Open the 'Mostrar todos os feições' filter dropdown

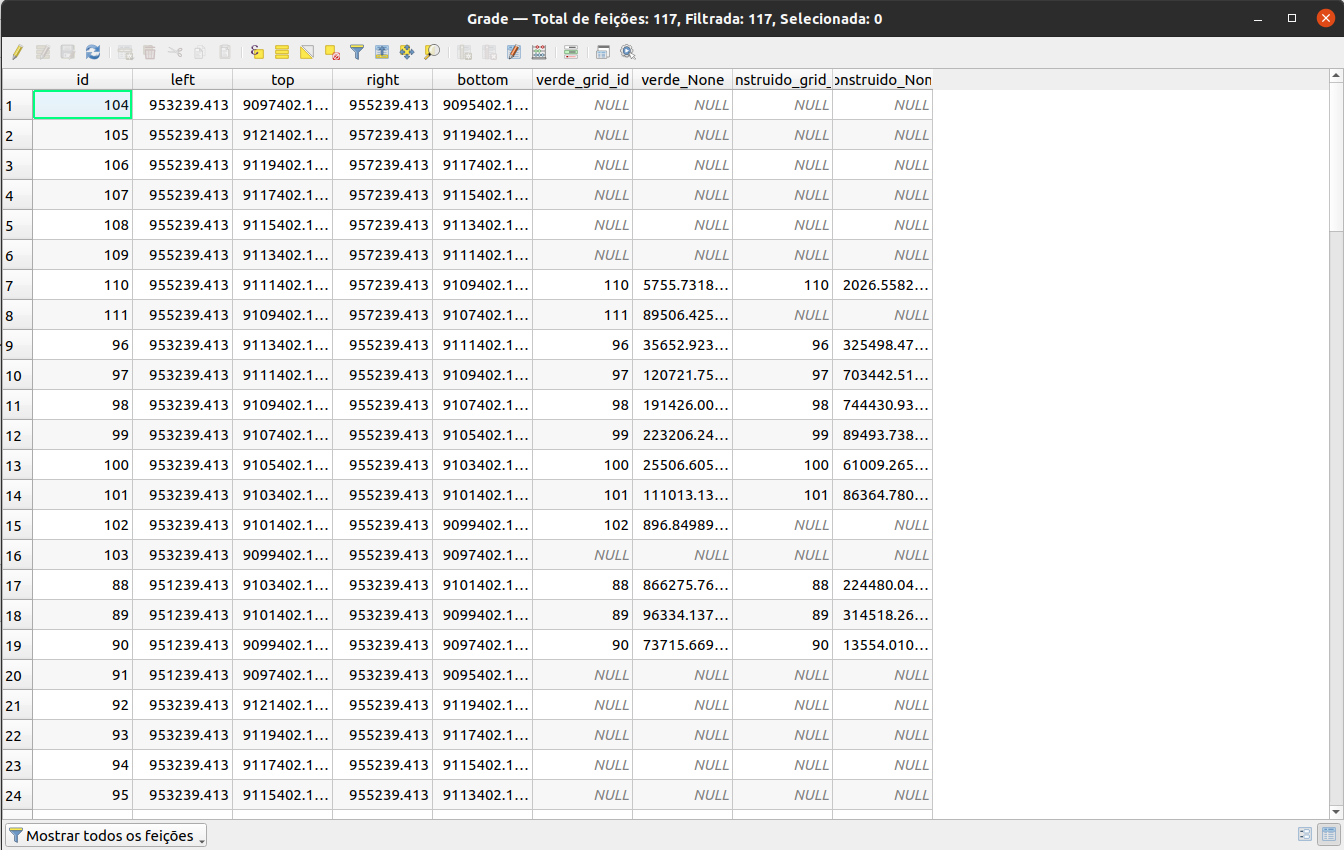pos(106,835)
